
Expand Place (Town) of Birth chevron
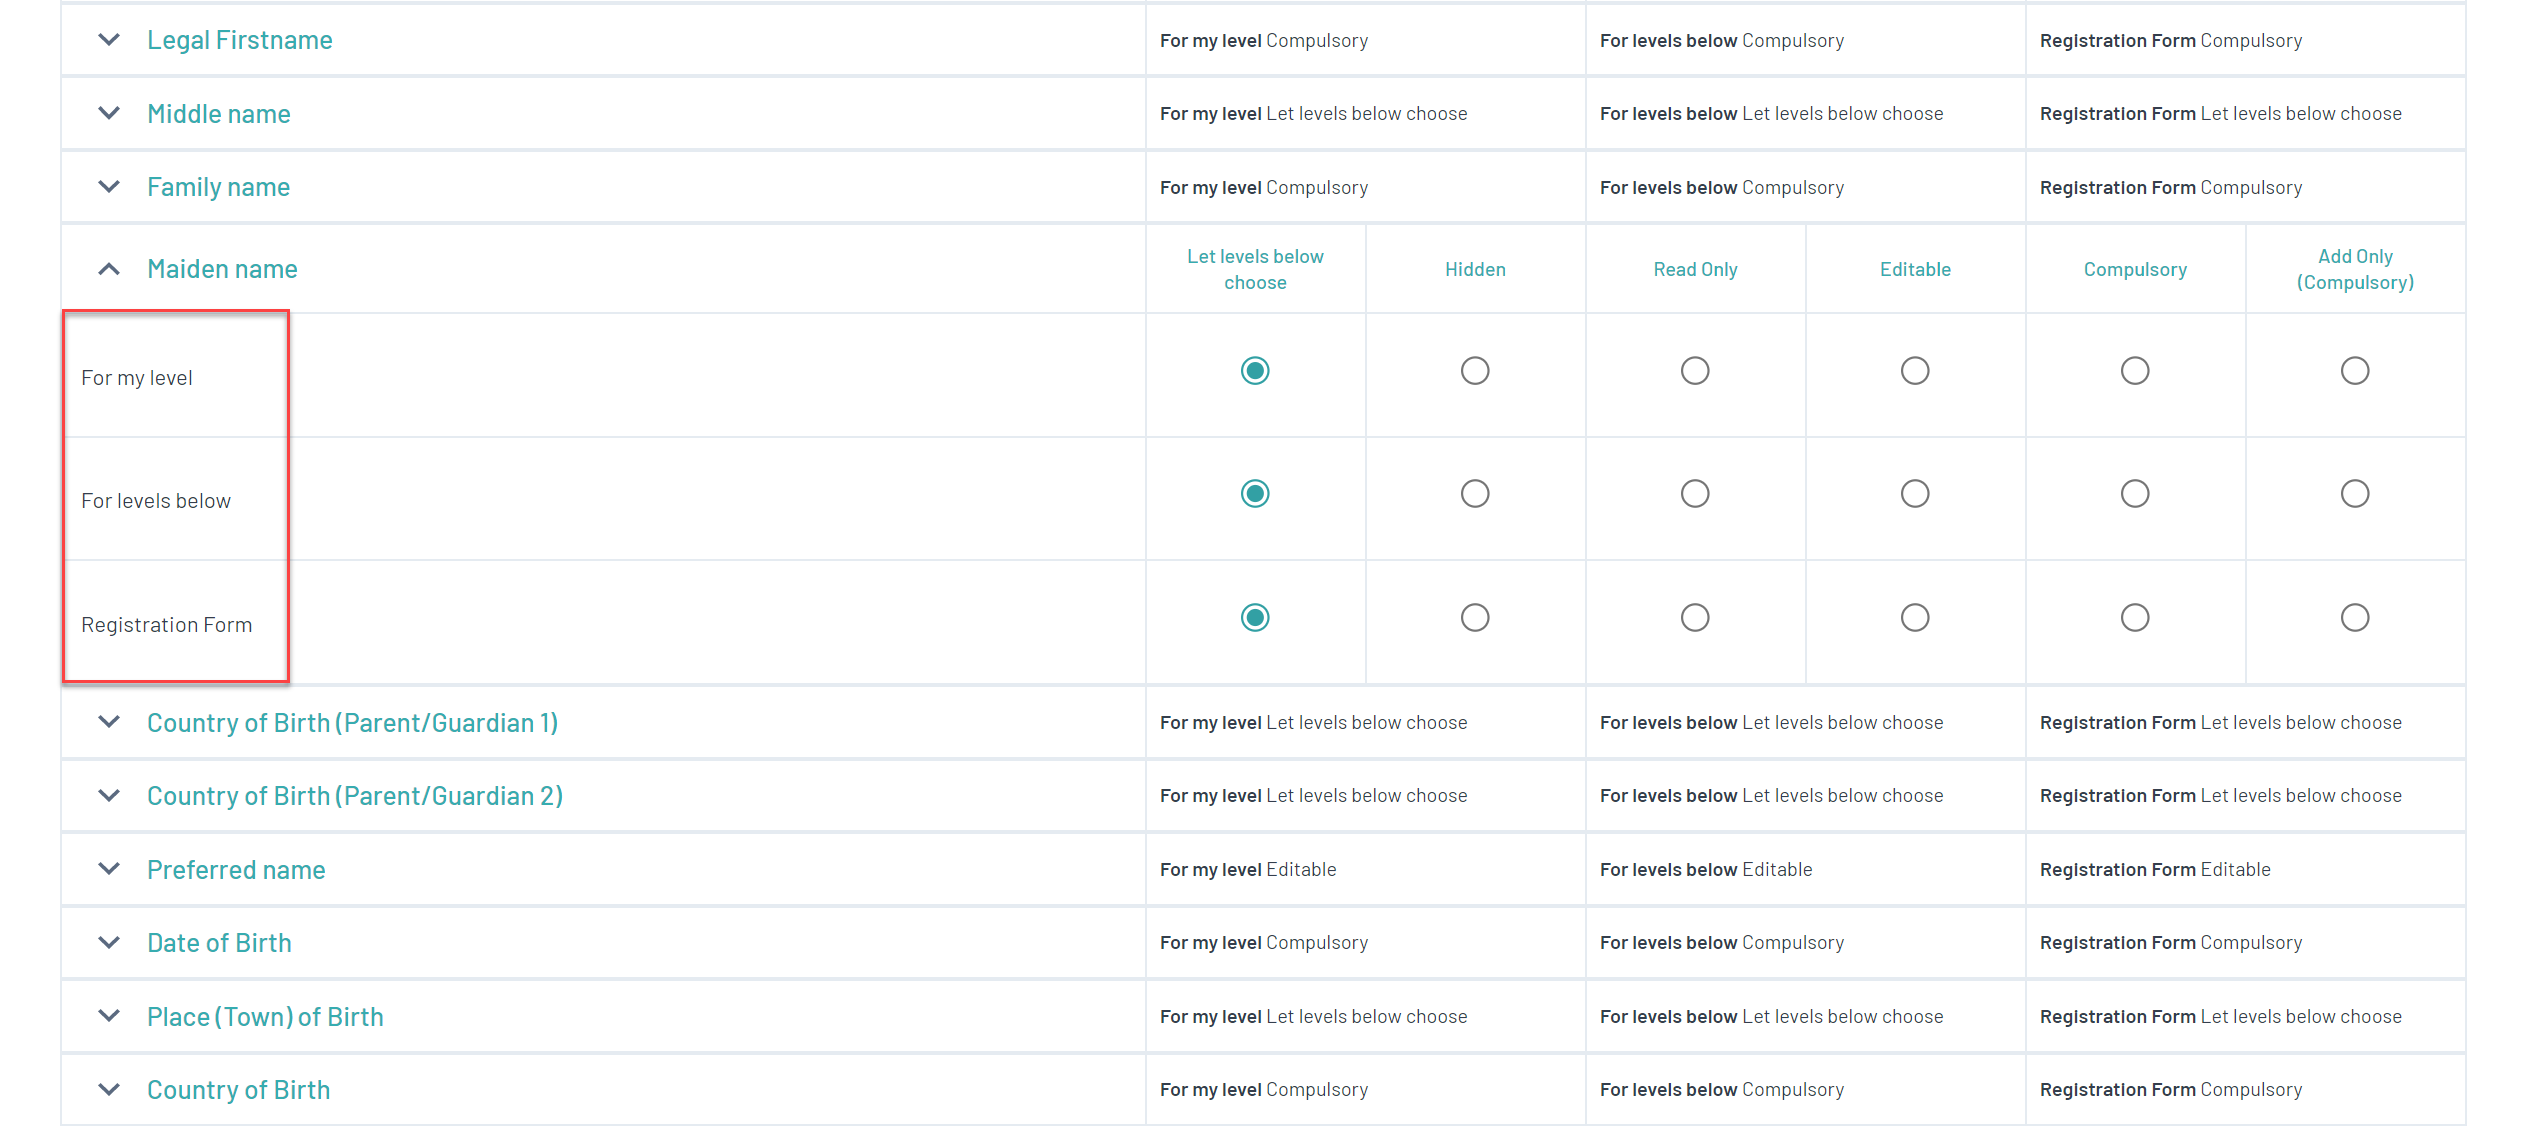(109, 1016)
